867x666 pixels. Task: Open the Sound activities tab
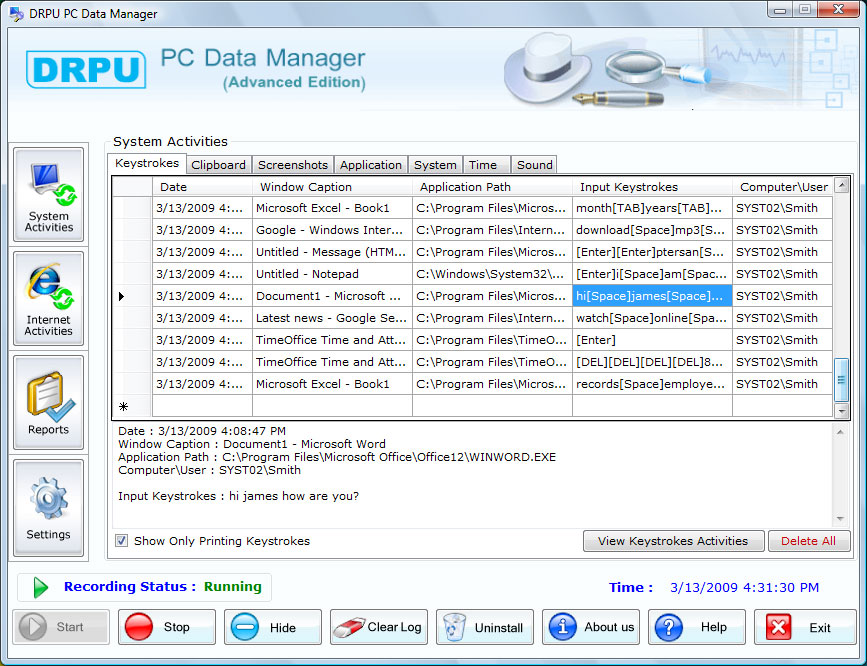click(534, 164)
